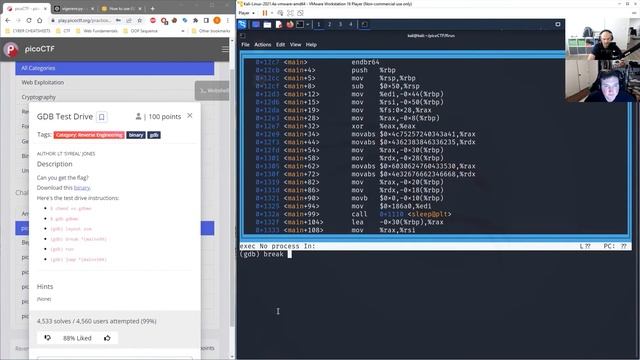Open new Chrome tab with plus
The height and width of the screenshot is (360, 640).
(153, 8)
